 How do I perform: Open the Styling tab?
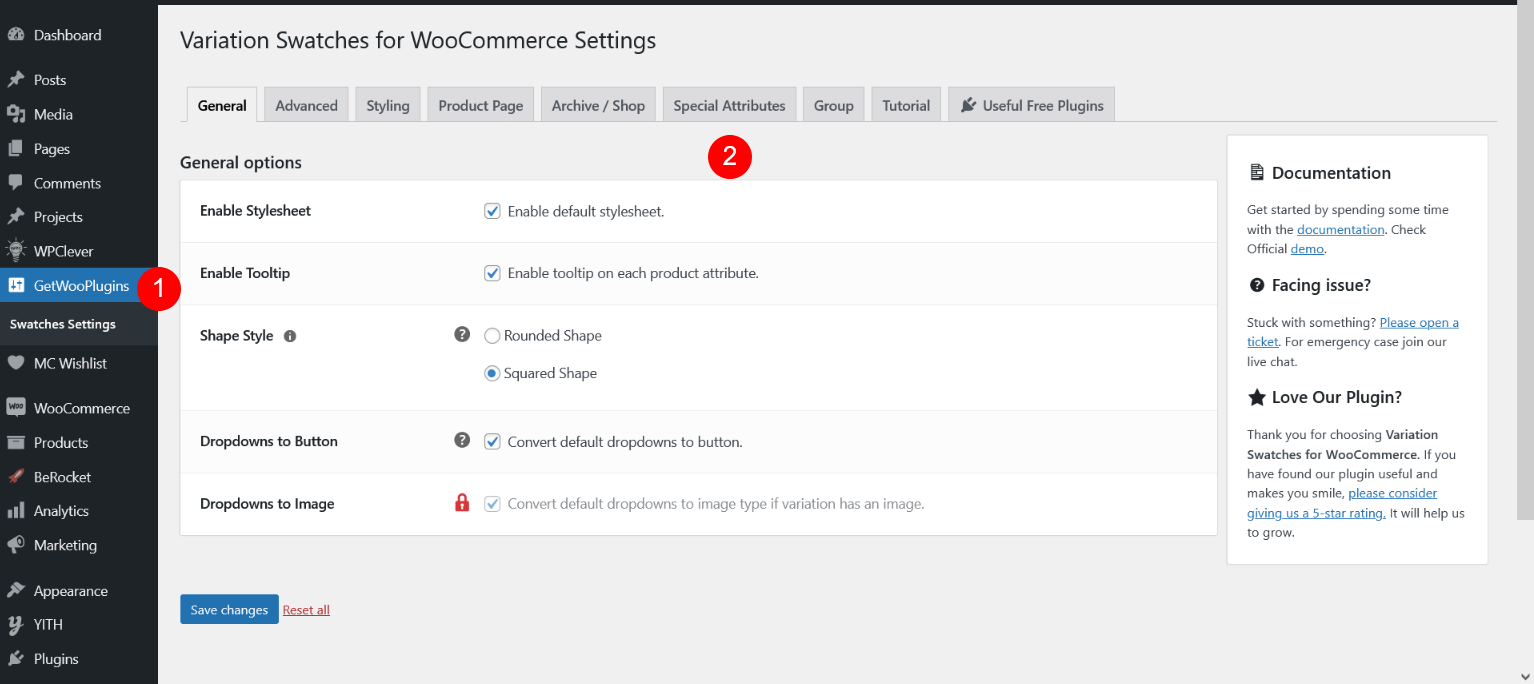pos(388,105)
